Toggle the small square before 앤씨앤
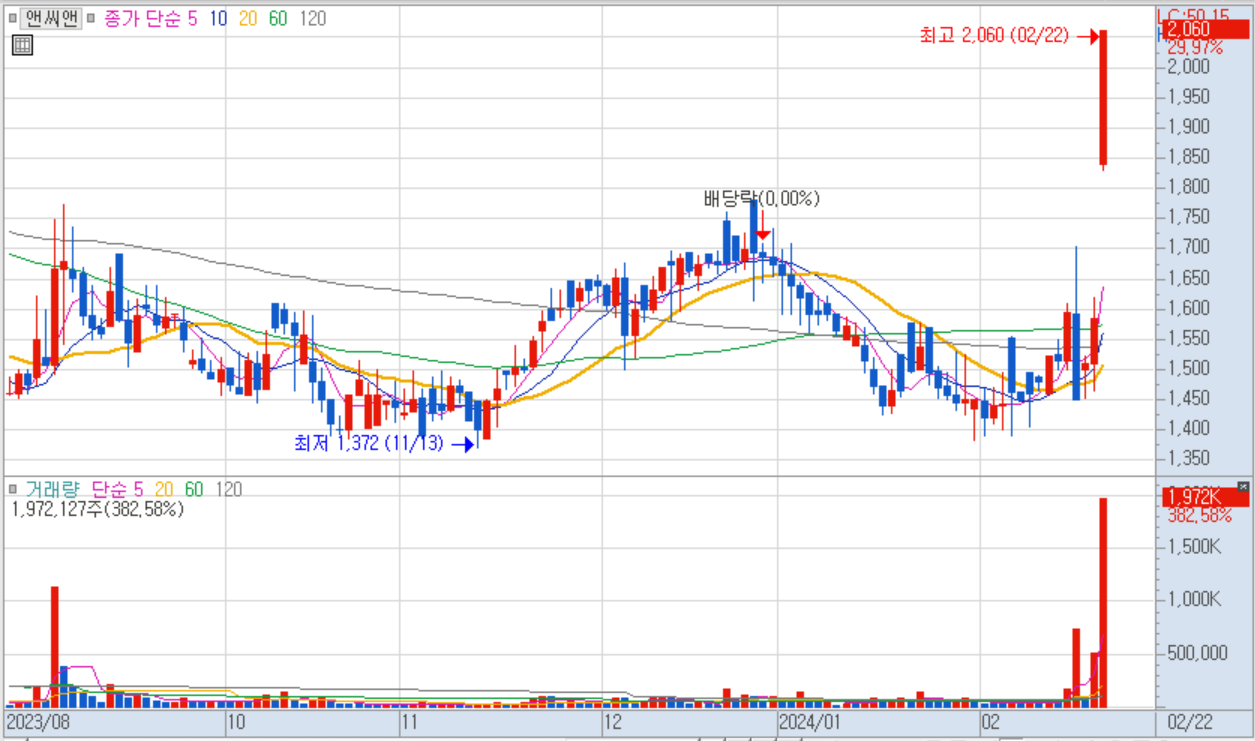This screenshot has height=741, width=1255. tap(13, 18)
